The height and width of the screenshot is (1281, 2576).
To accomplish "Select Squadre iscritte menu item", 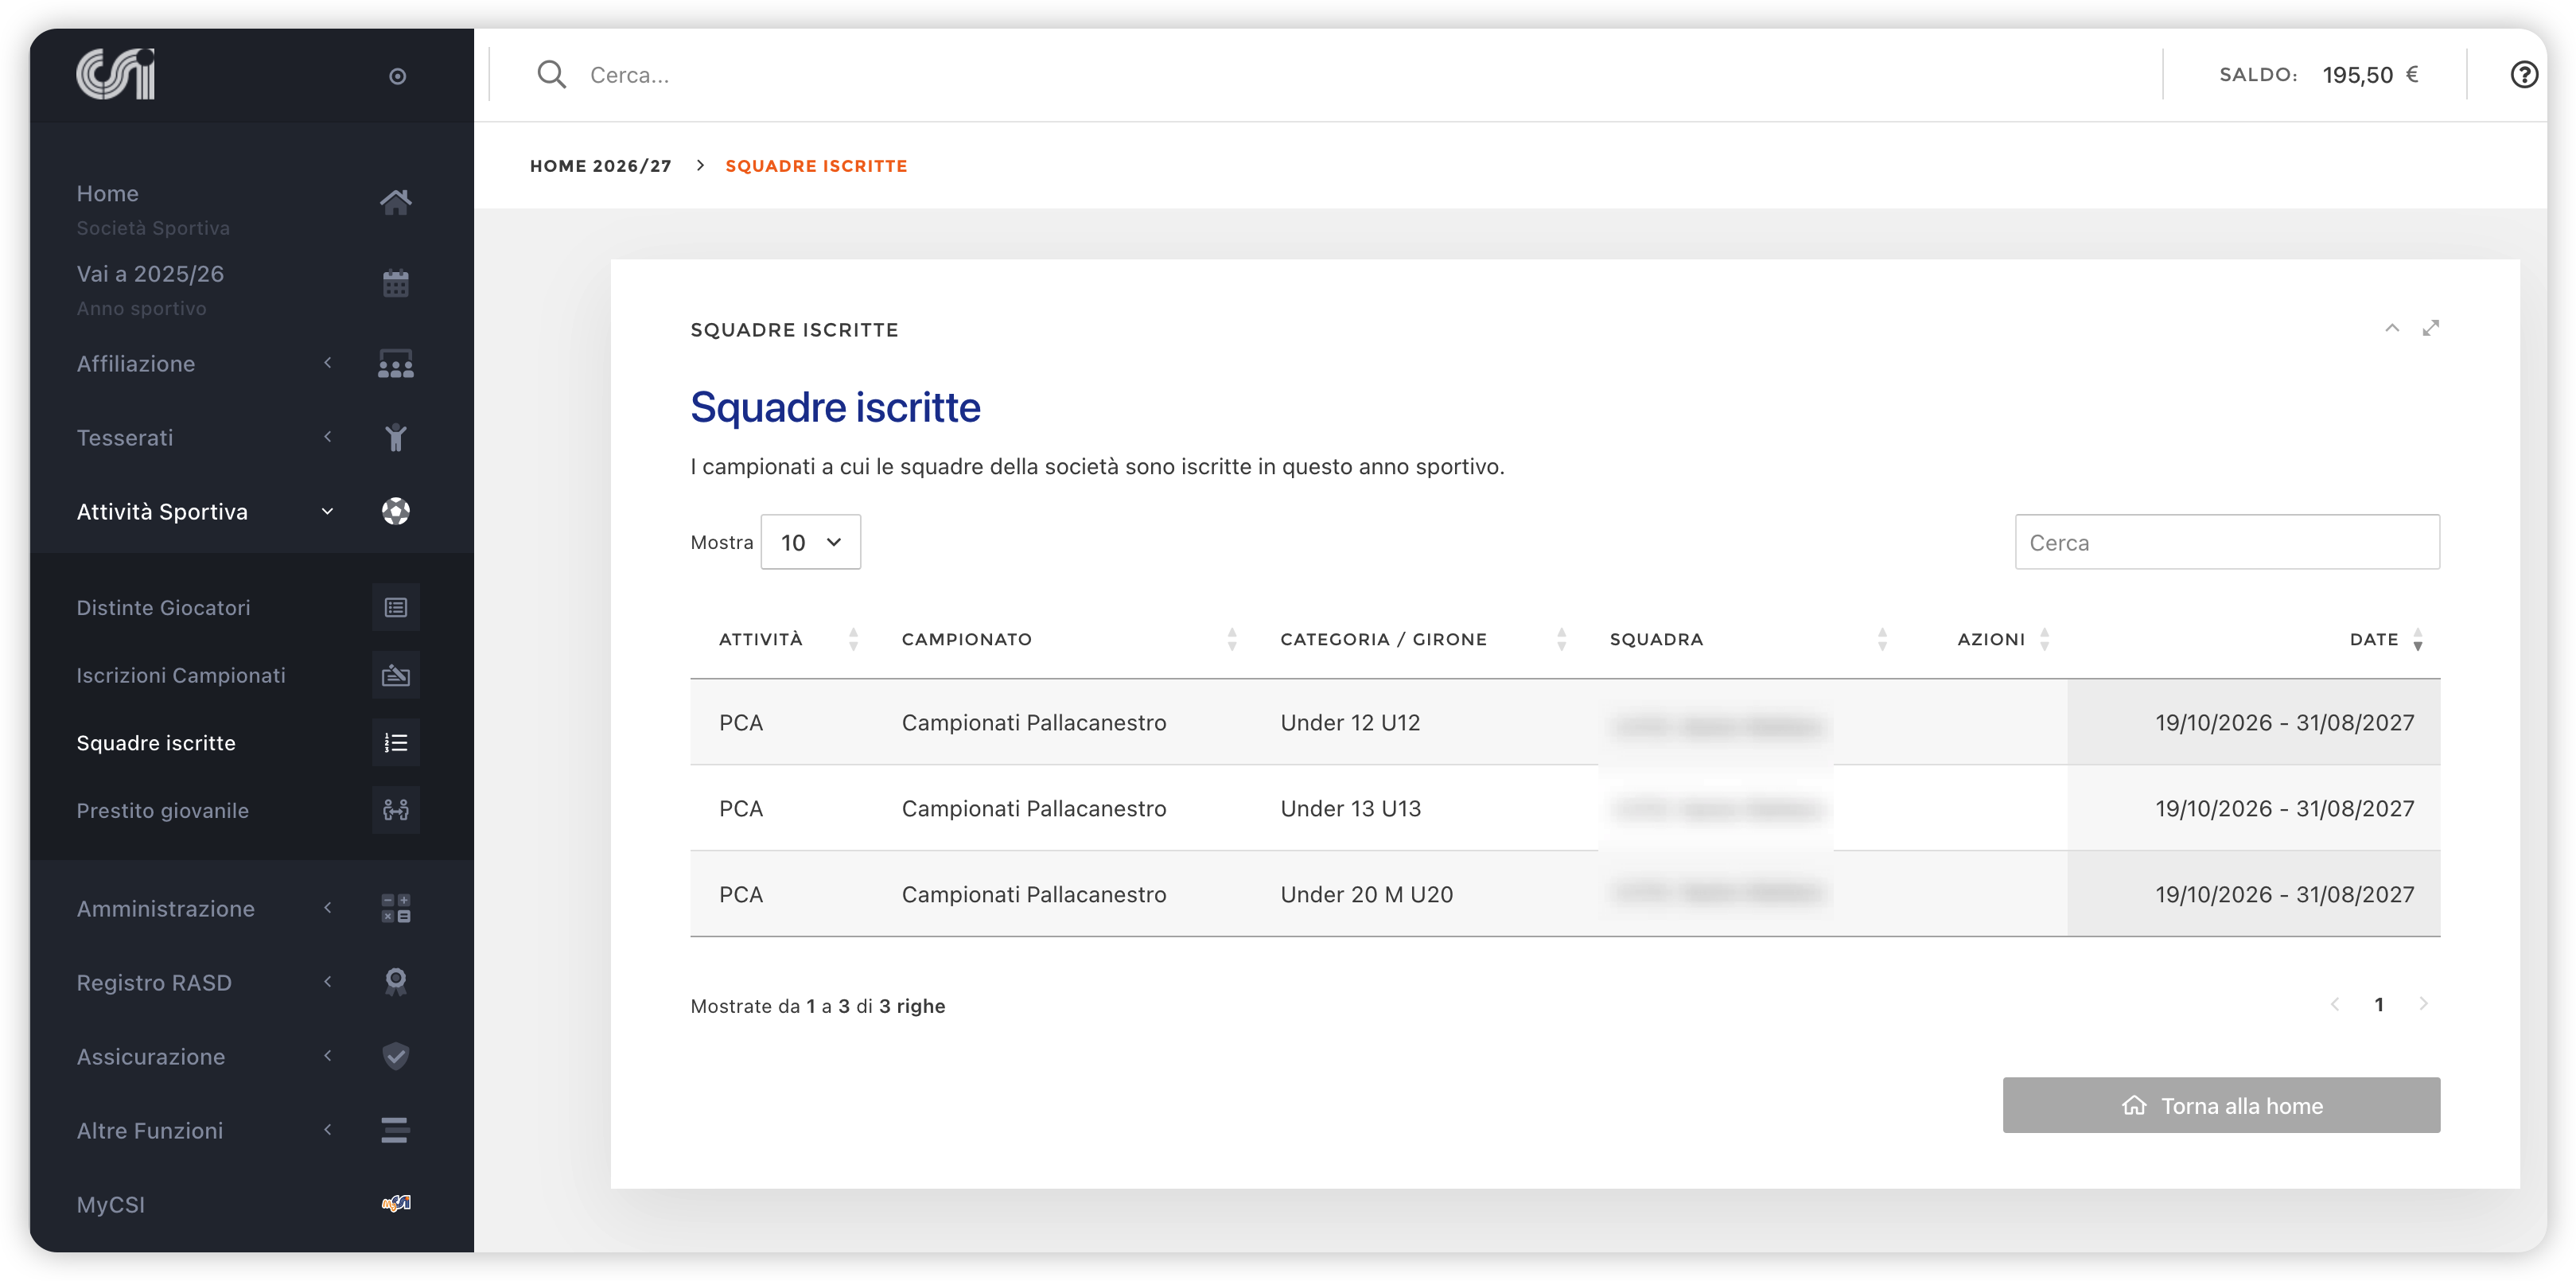I will [156, 743].
